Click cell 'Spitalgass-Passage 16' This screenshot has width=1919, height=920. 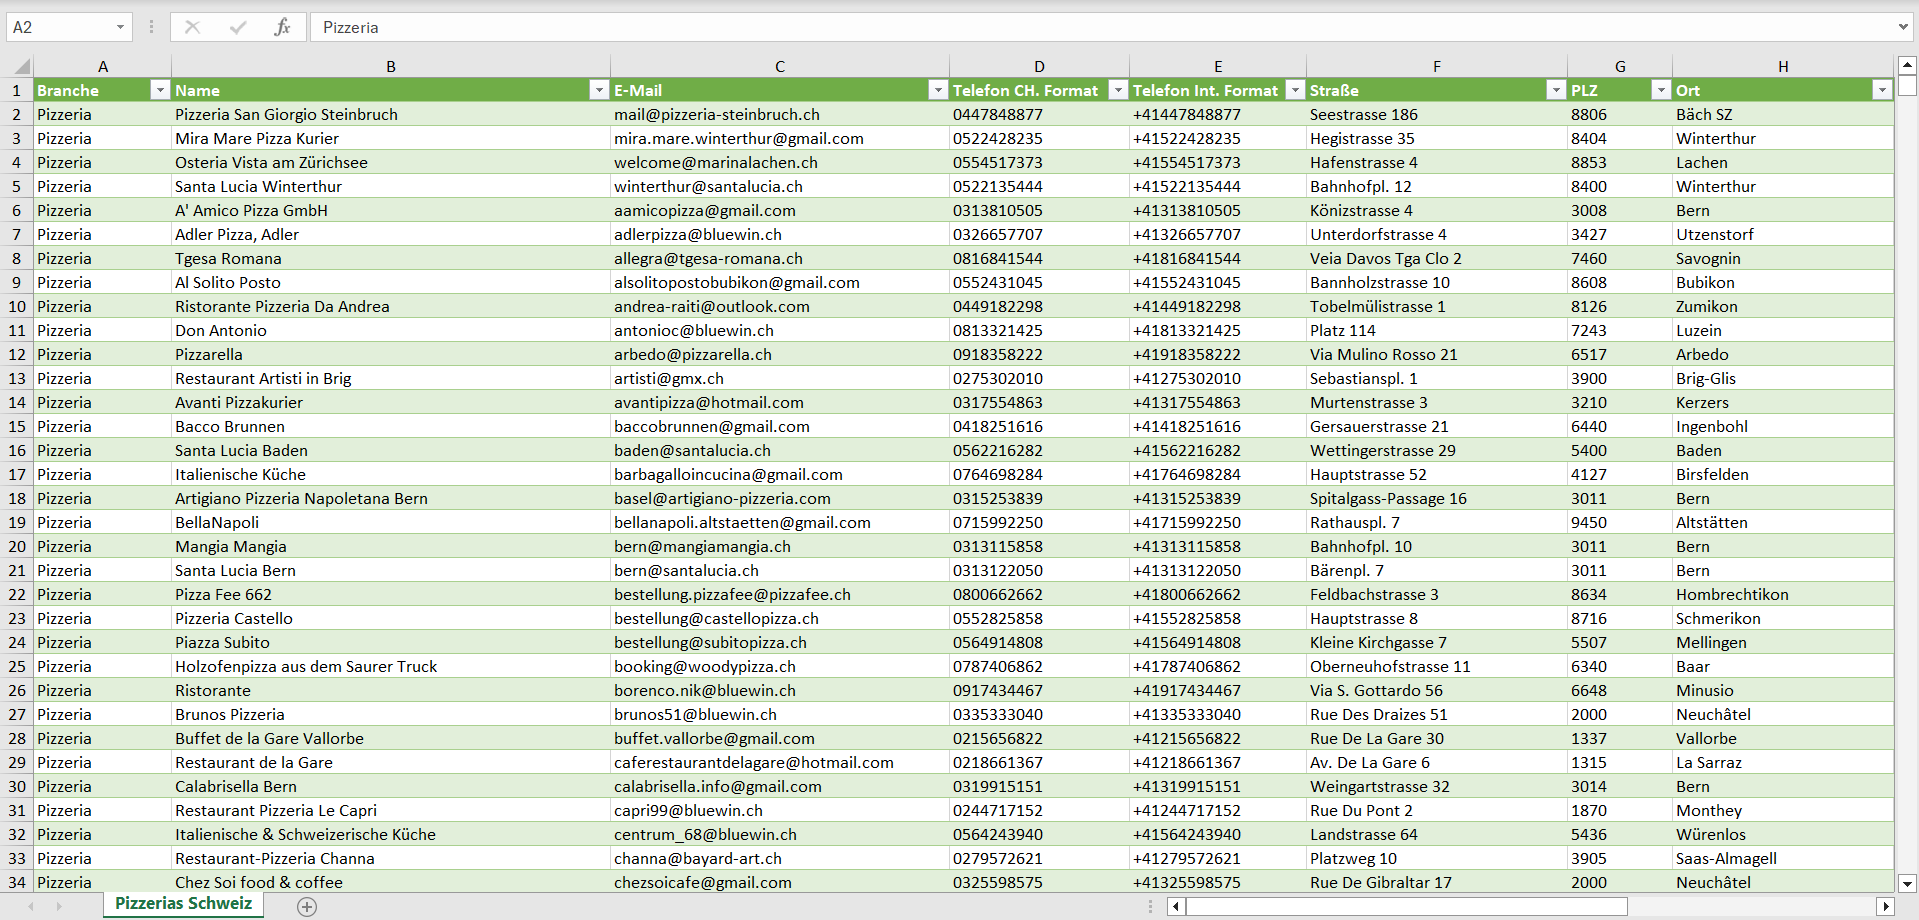point(1437,498)
